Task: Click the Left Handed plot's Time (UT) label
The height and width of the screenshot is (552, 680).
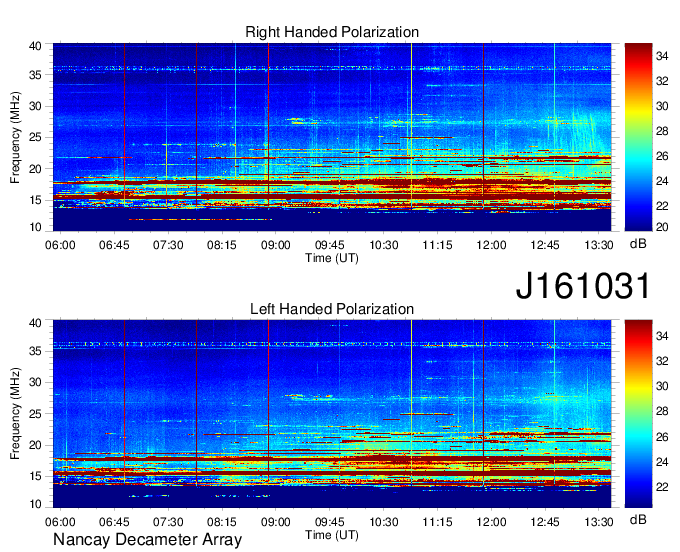Action: (x=332, y=535)
